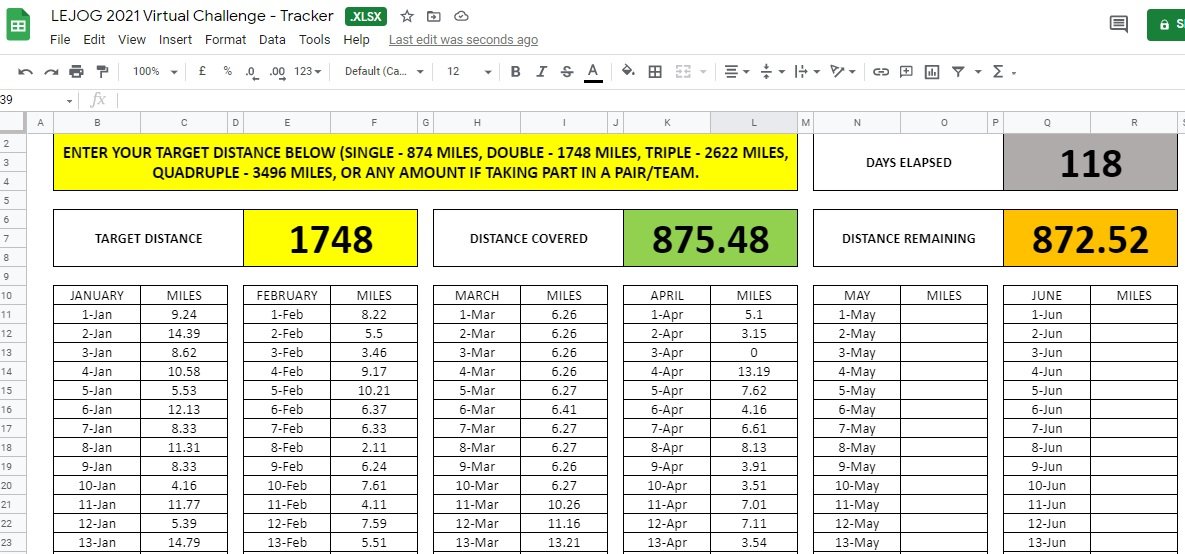Select the FEBRUARY header cell
1185x554 pixels.
287,296
